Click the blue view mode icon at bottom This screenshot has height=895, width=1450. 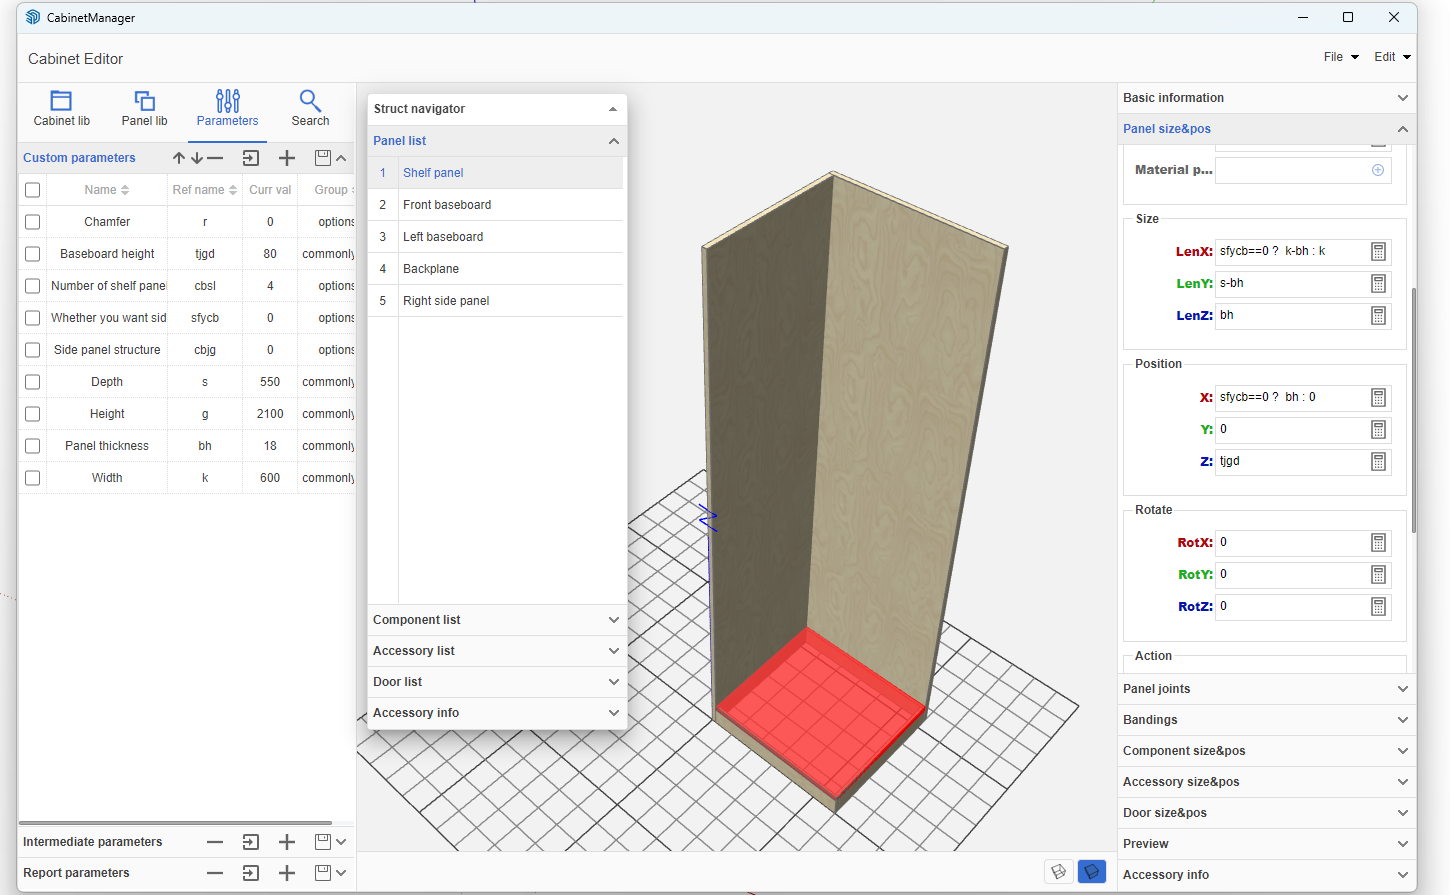coord(1092,872)
